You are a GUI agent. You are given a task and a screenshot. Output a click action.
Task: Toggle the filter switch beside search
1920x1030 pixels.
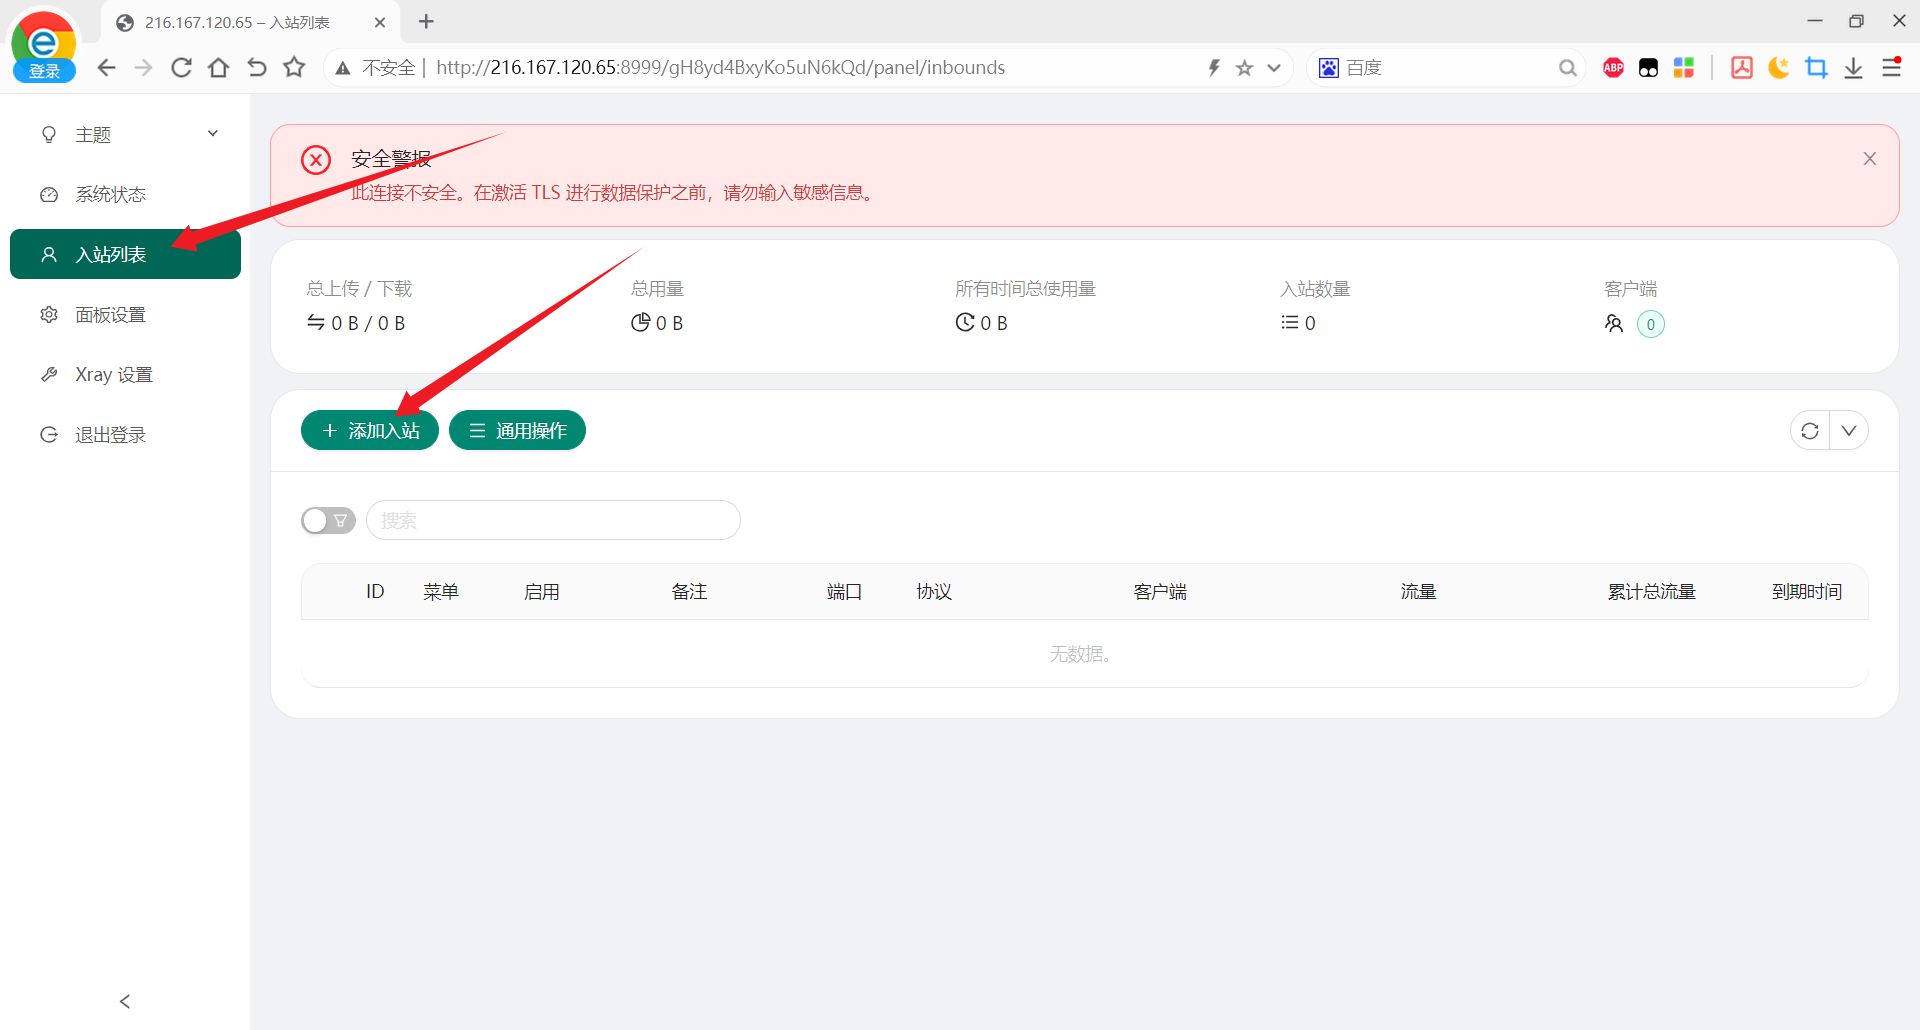328,521
